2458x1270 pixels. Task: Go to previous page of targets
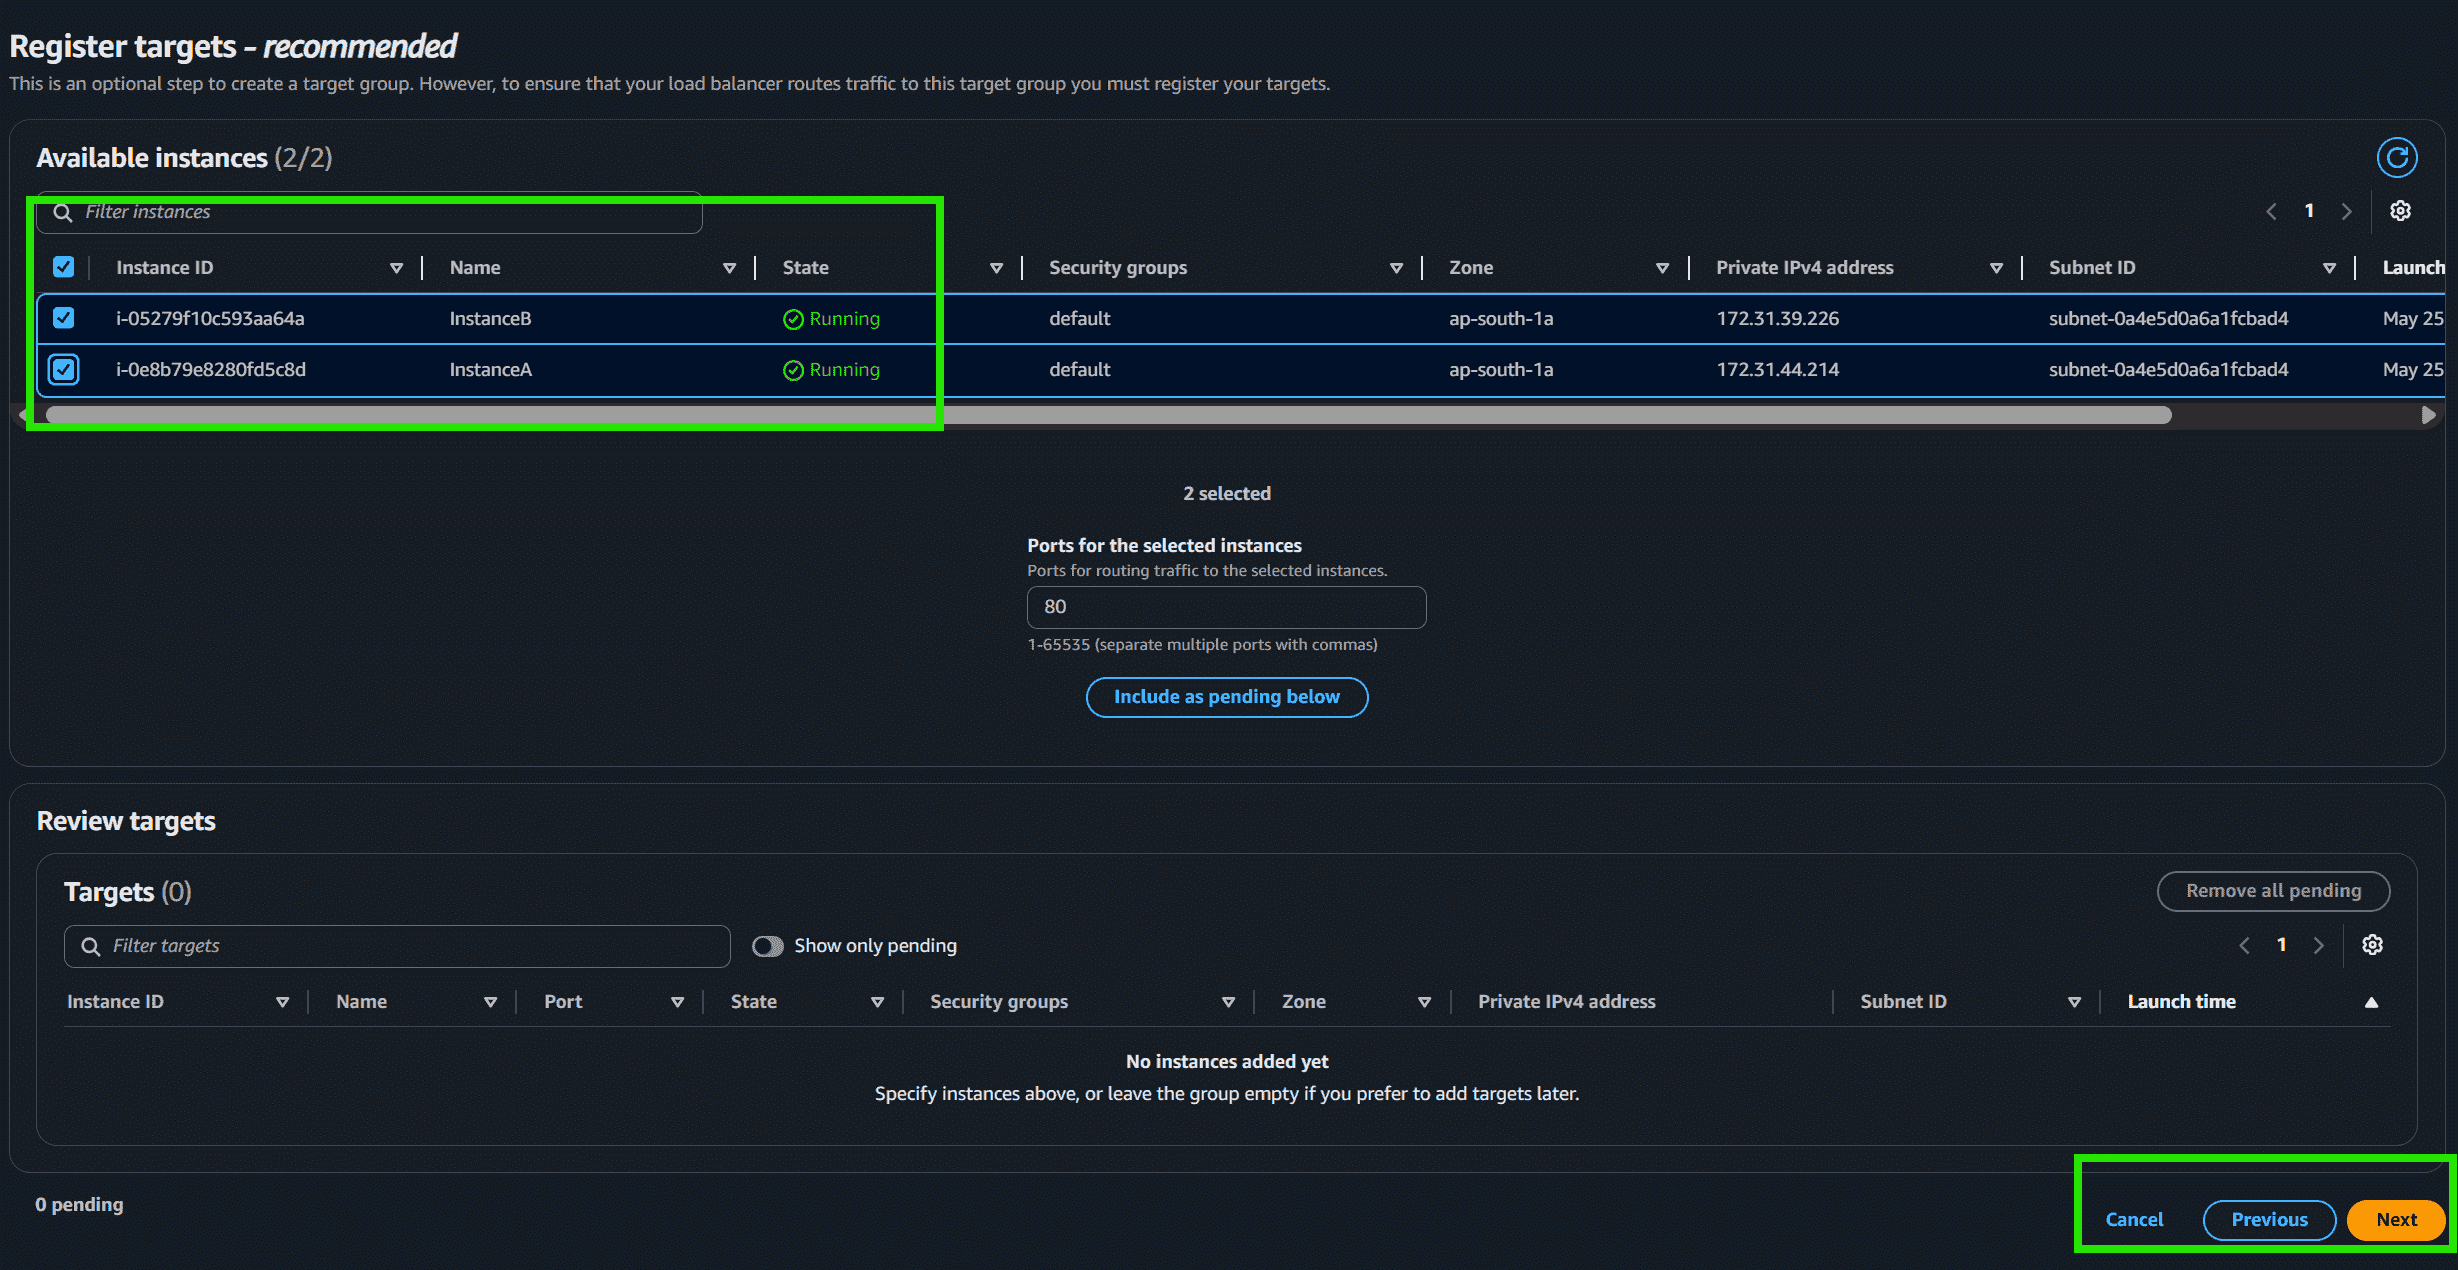click(x=2244, y=945)
